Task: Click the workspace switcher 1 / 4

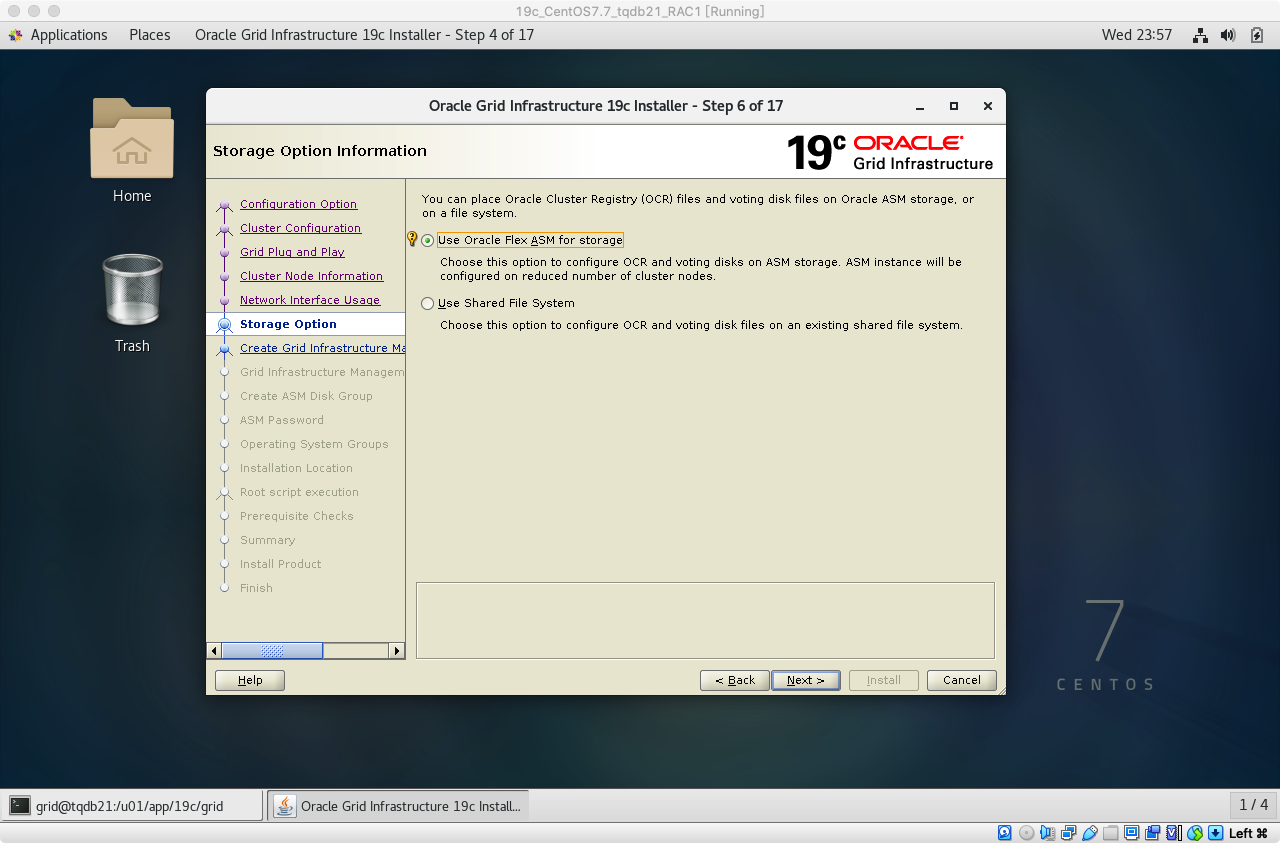Action: click(x=1253, y=805)
